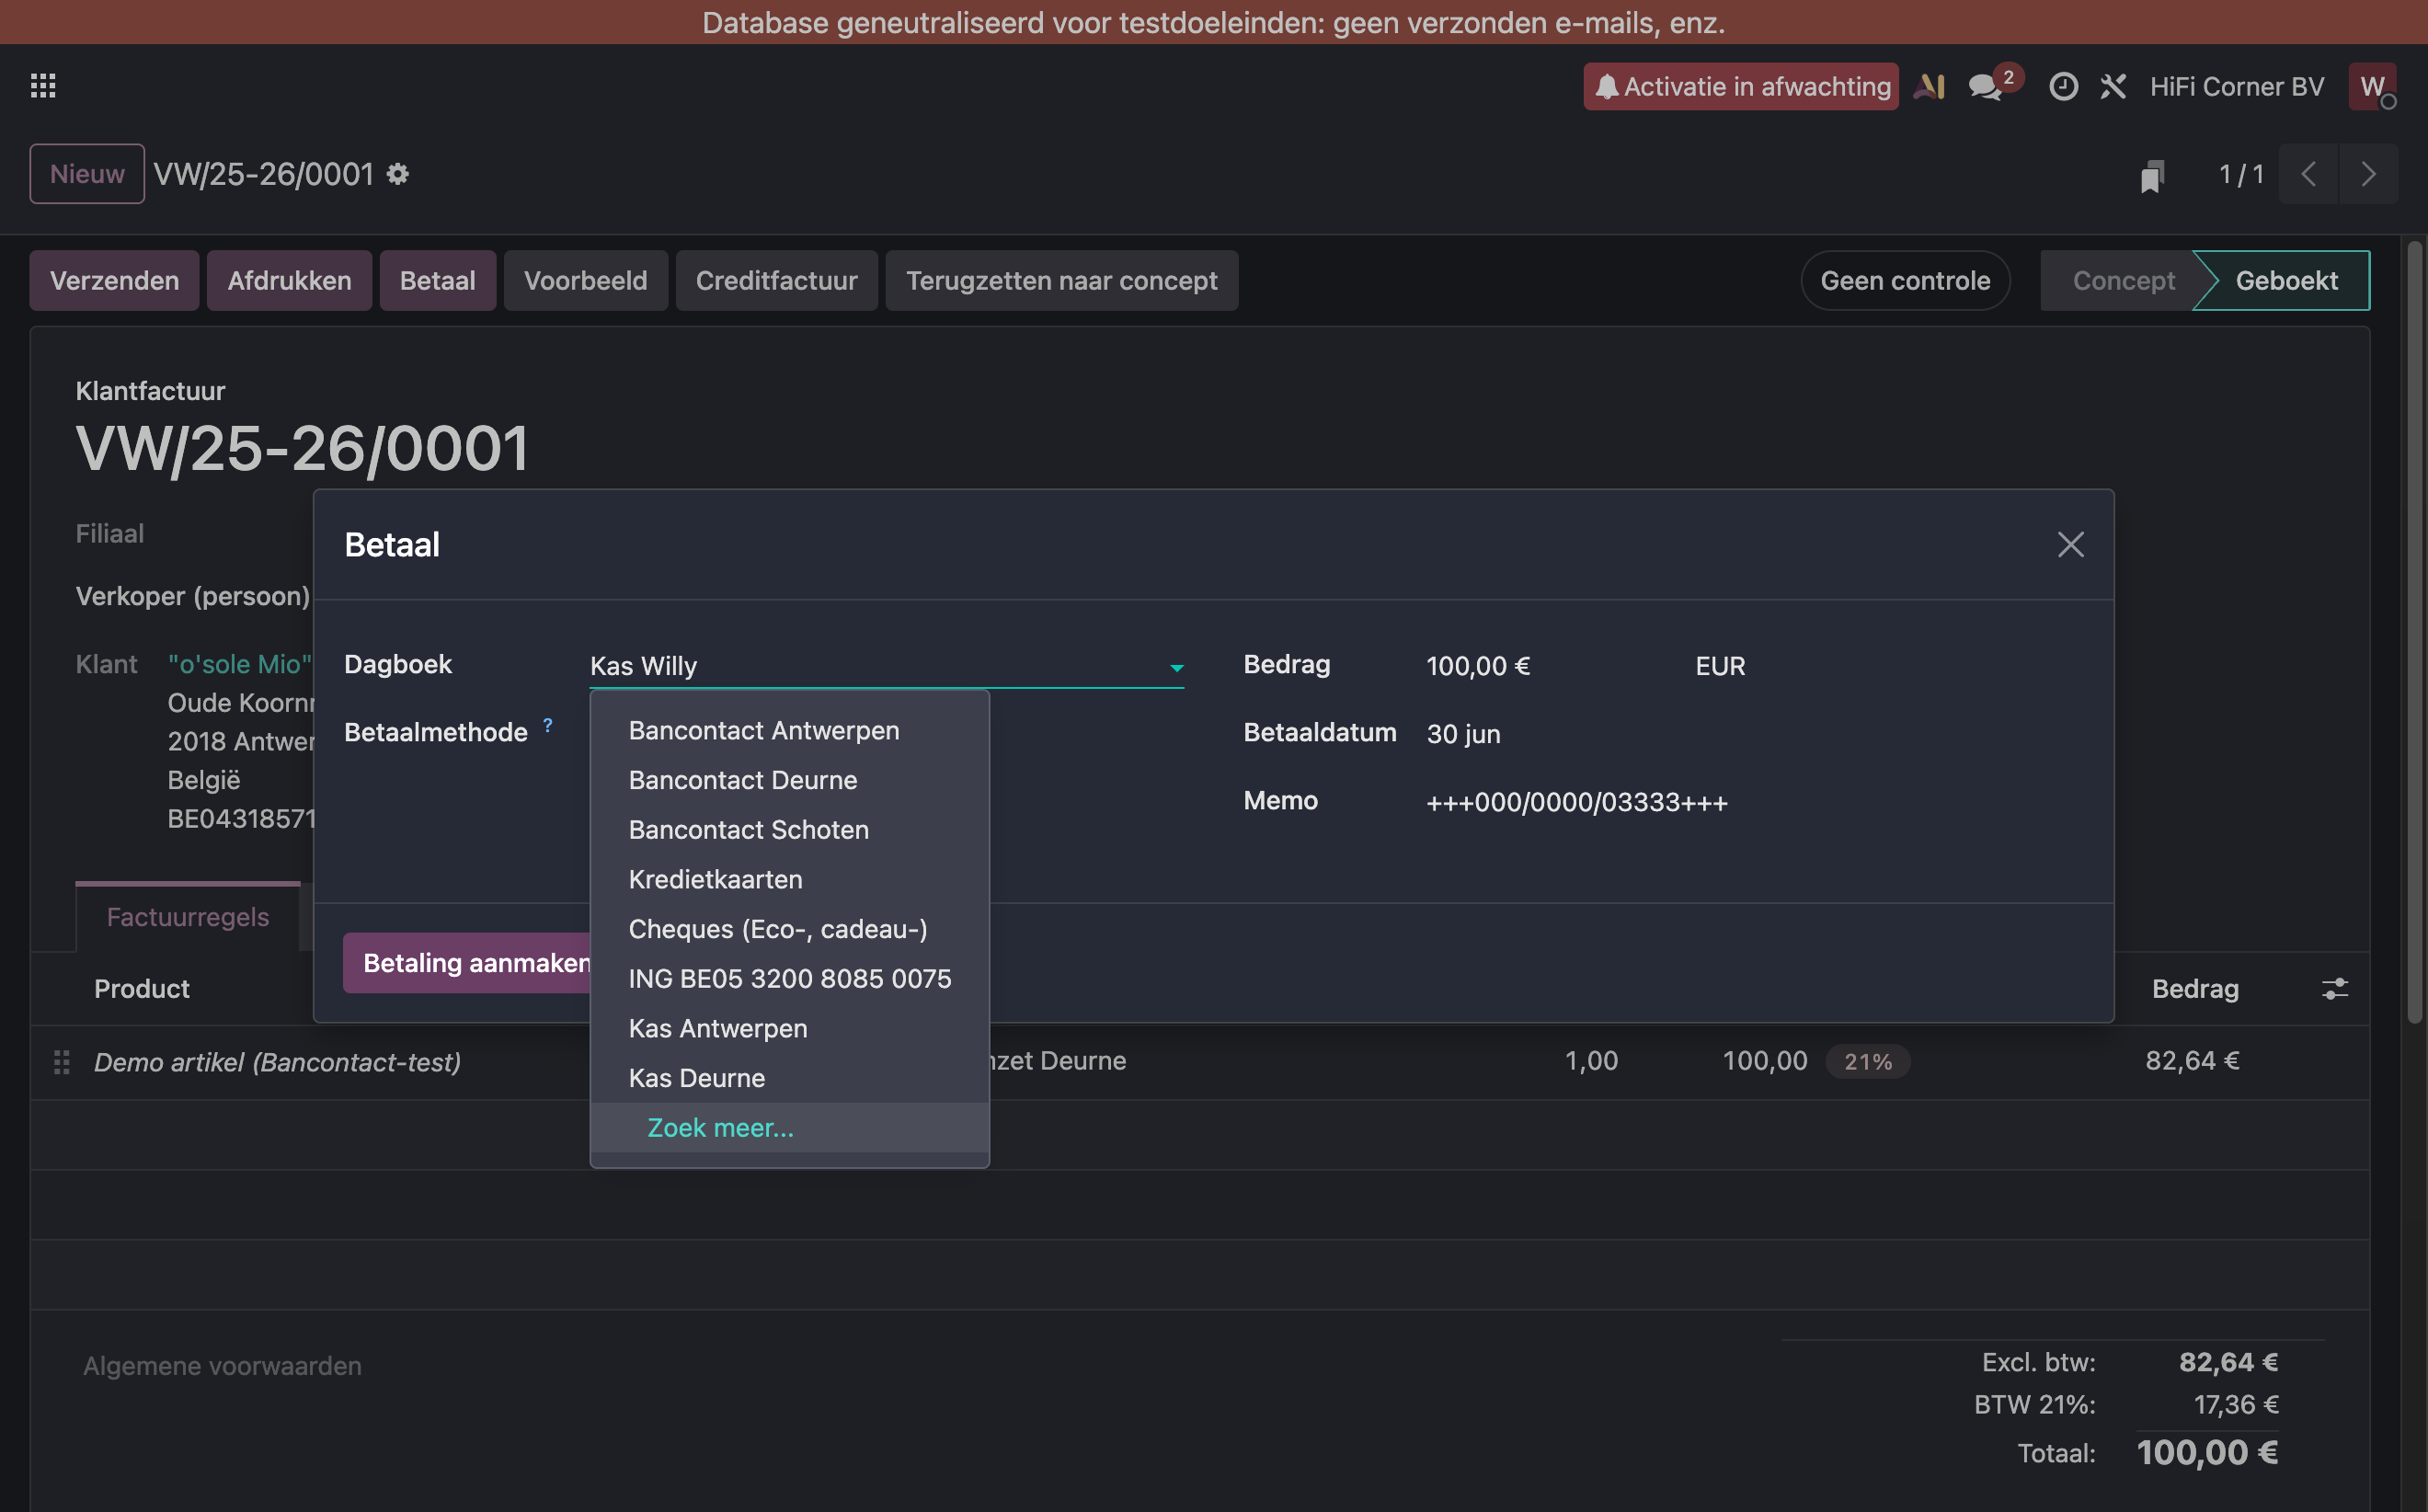Viewport: 2428px width, 1512px height.
Task: Click the BTW 21% amount 17,36 €
Action: (2236, 1405)
